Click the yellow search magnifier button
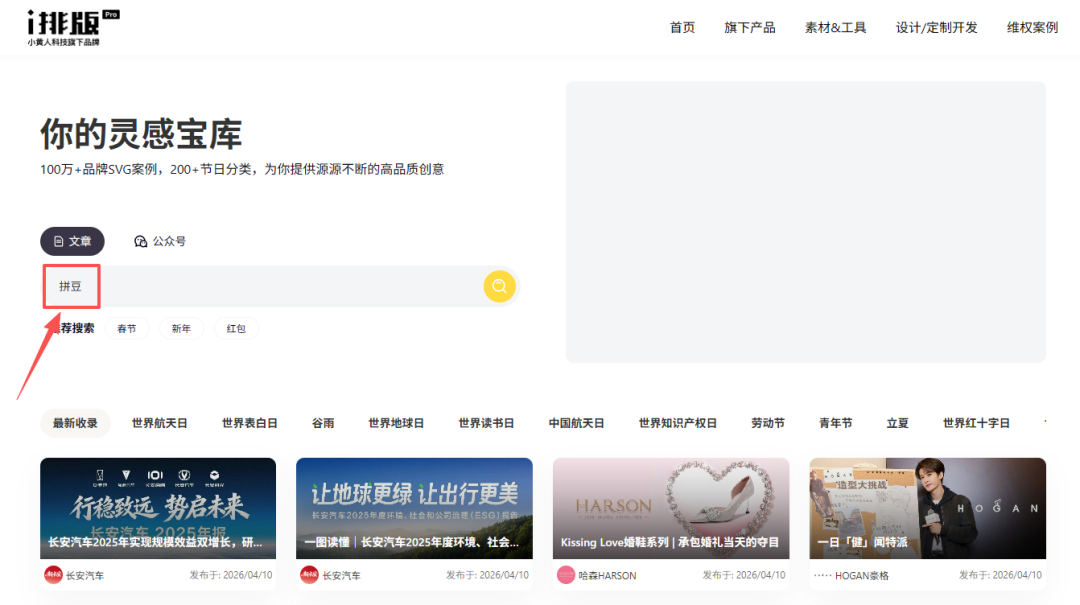Viewport: 1080px width, 605px height. tap(499, 286)
